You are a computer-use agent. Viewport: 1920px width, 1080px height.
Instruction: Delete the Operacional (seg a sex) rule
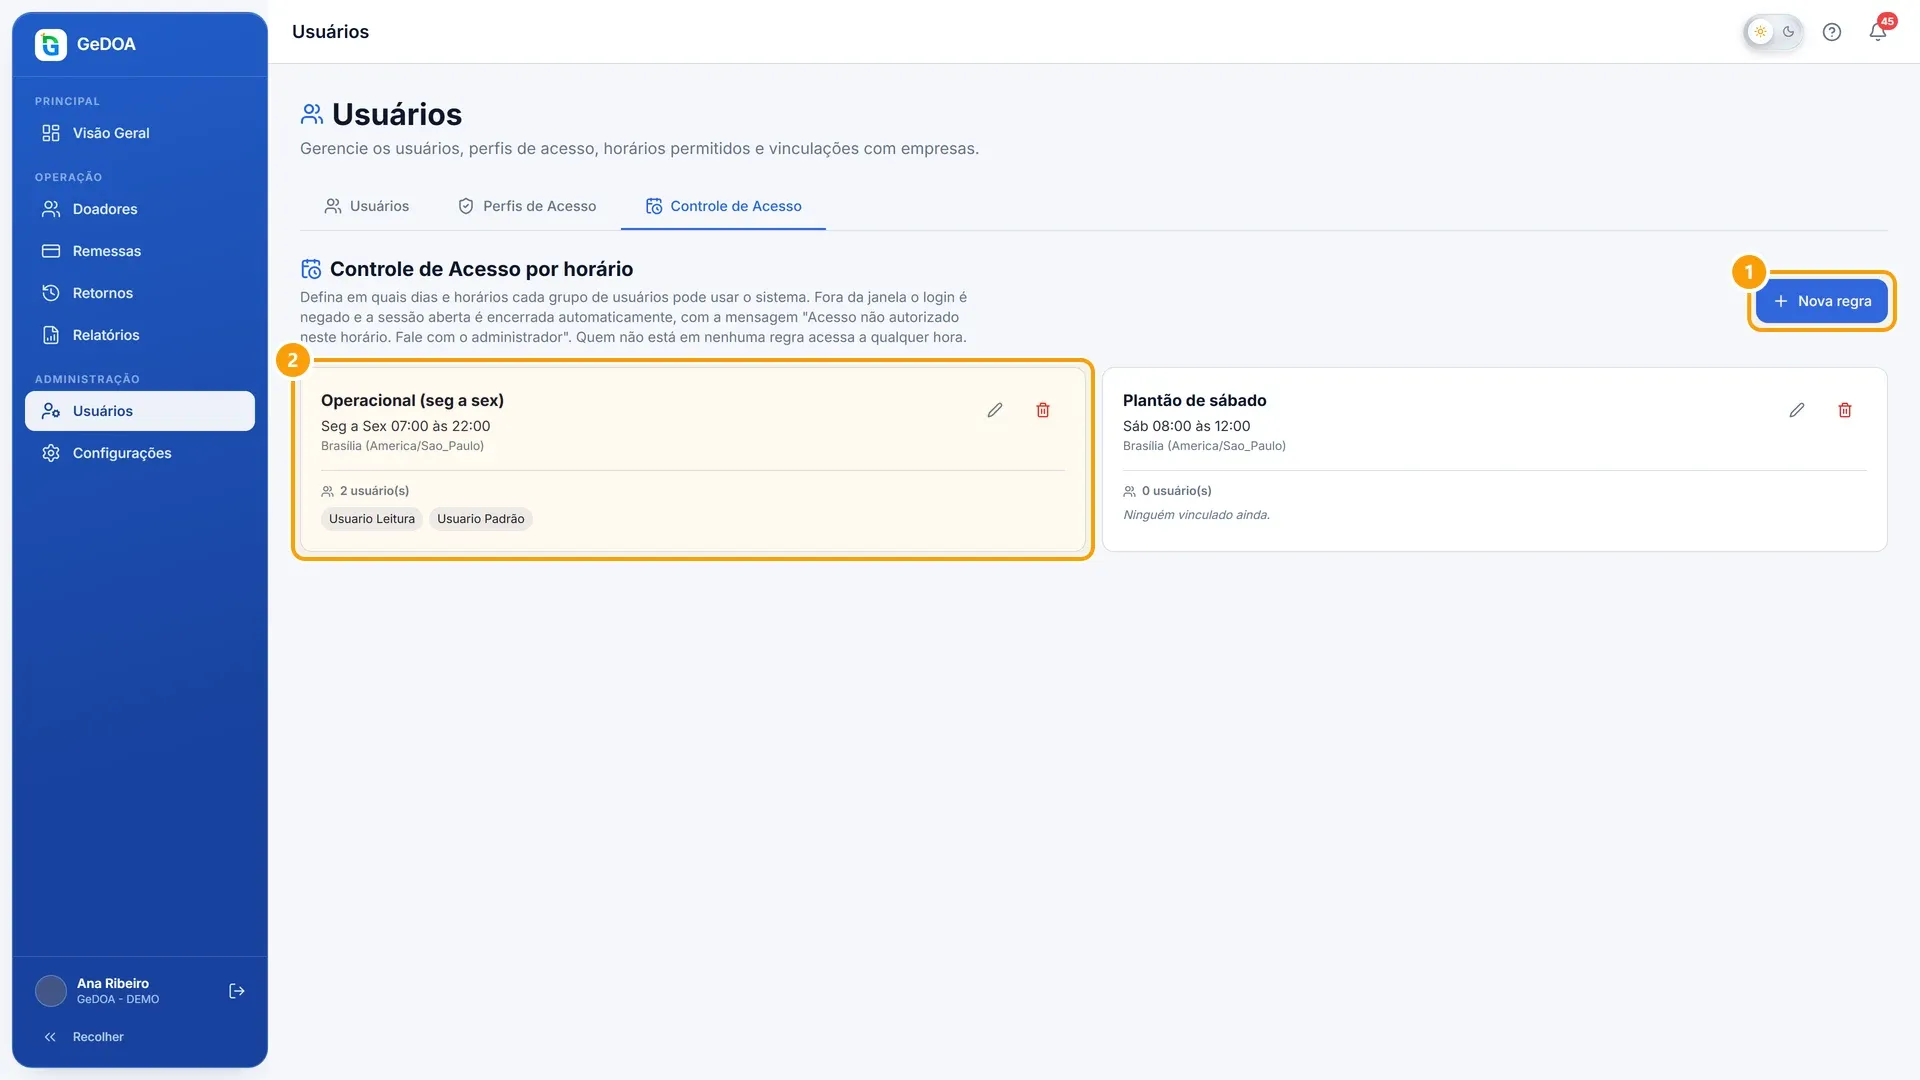pyautogui.click(x=1043, y=410)
